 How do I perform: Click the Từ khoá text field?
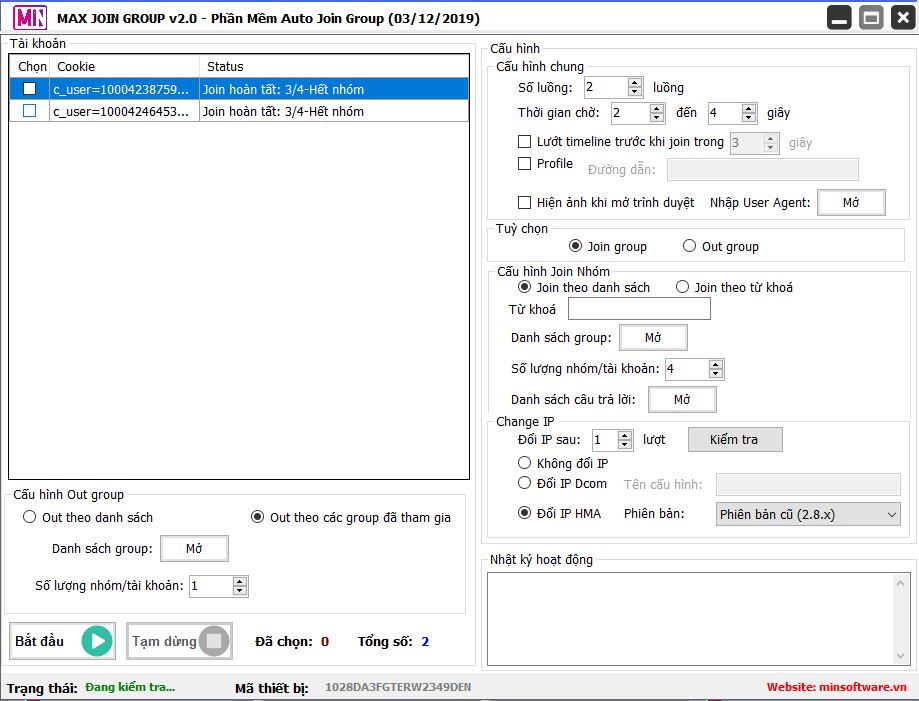coord(639,309)
